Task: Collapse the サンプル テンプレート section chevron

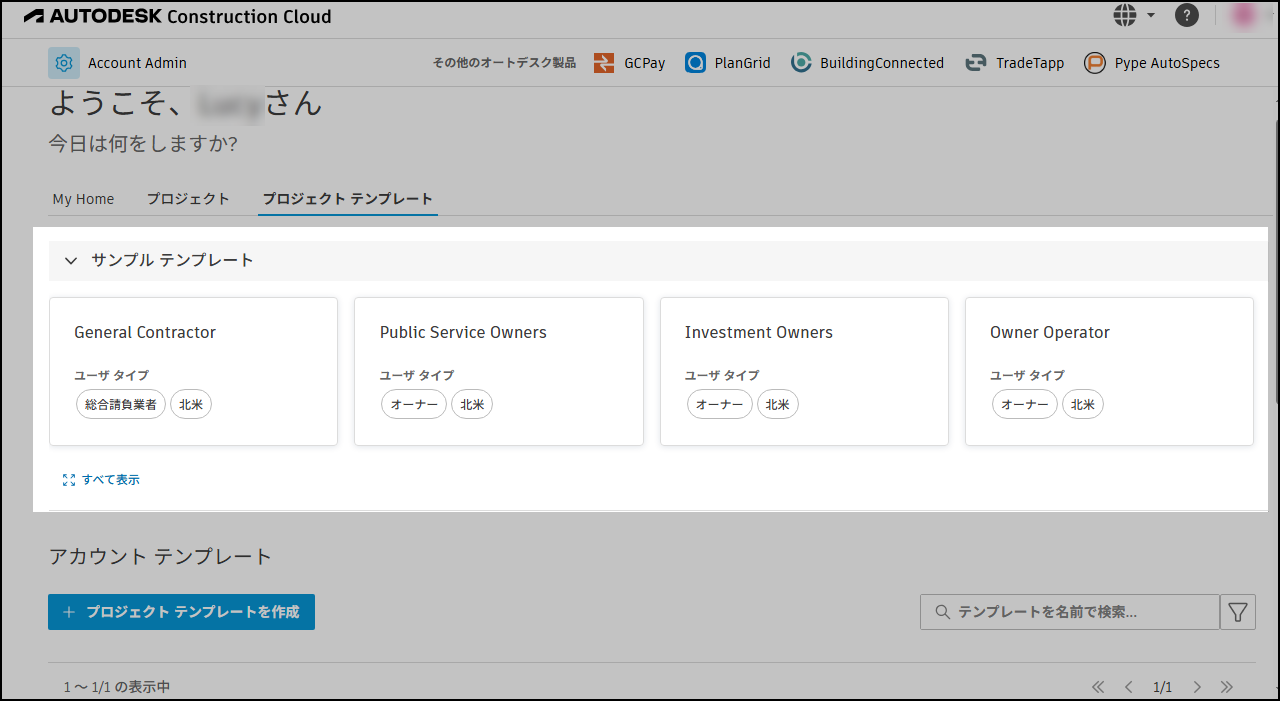Action: [70, 261]
